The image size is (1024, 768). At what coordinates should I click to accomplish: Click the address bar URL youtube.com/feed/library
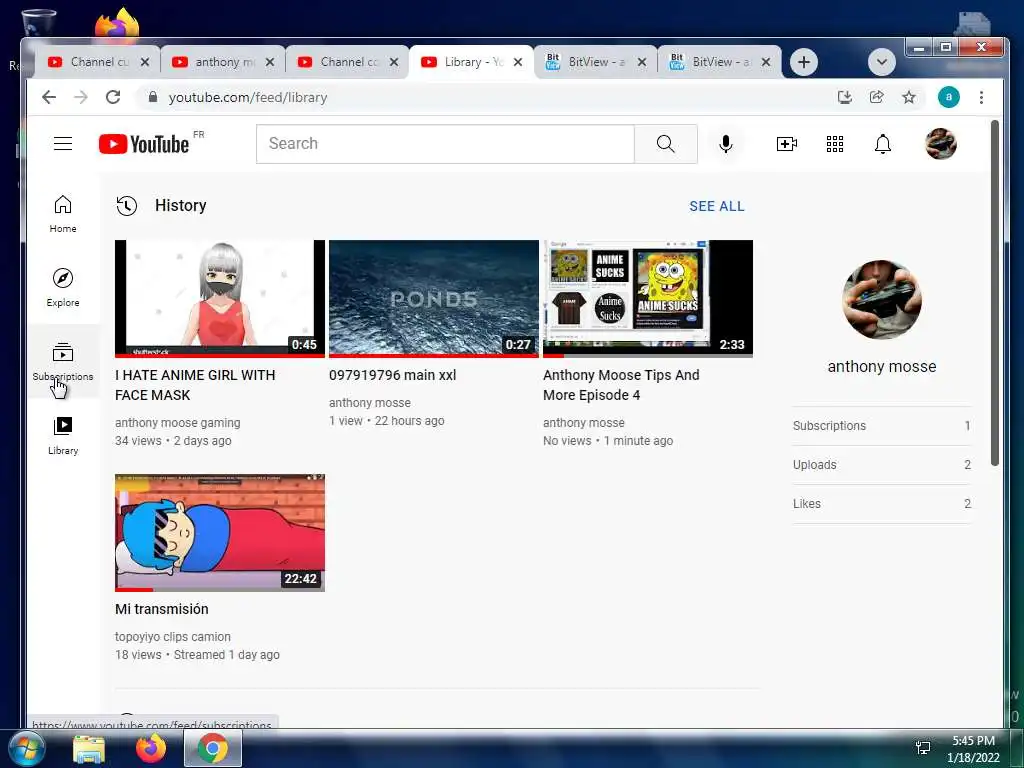click(248, 97)
